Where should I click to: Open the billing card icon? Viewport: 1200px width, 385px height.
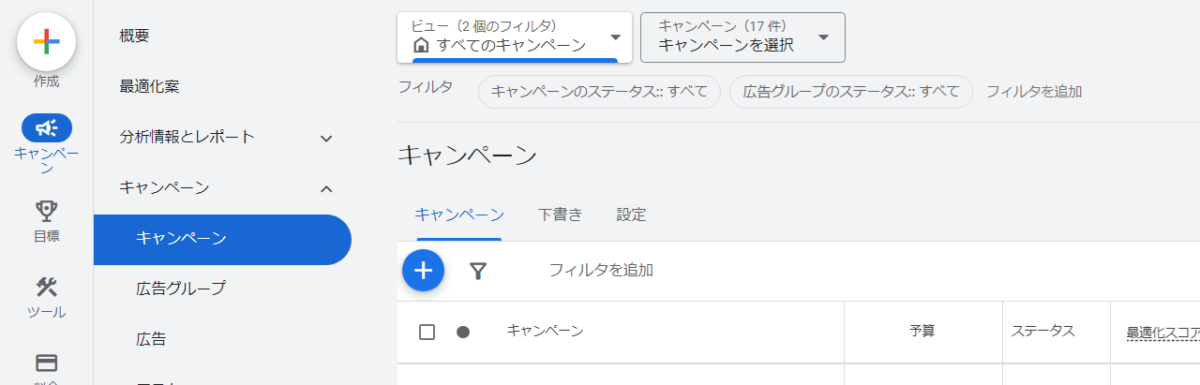(46, 363)
